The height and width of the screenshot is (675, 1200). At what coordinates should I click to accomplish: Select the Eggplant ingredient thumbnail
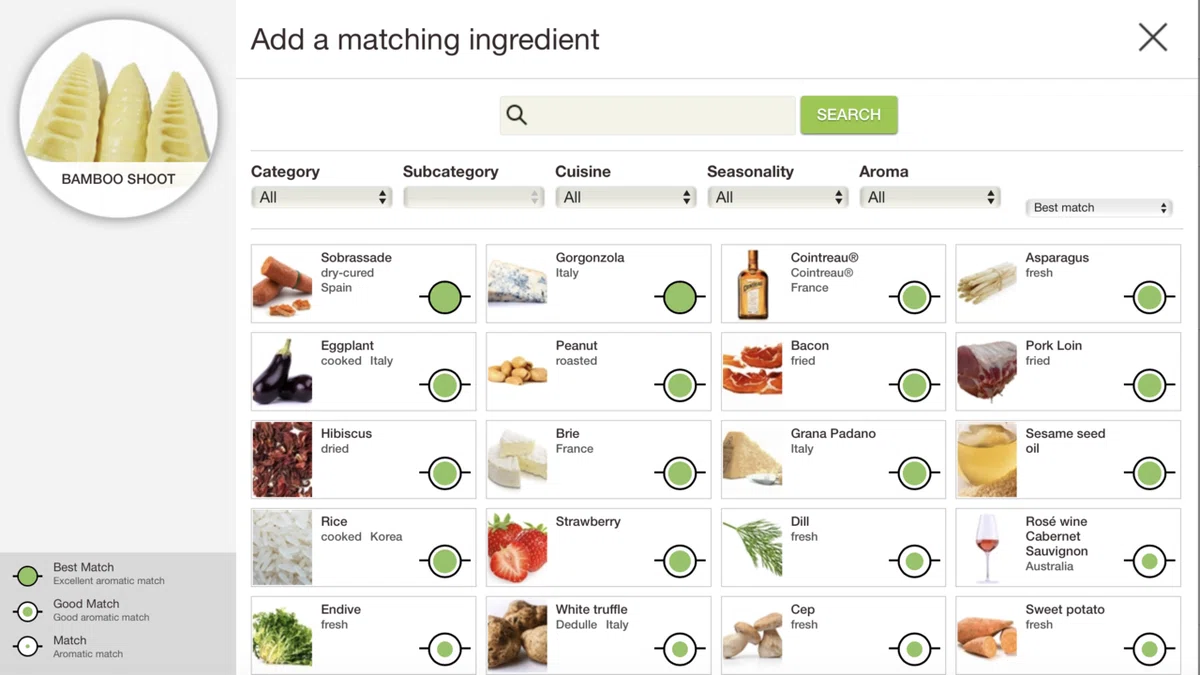pyautogui.click(x=282, y=371)
